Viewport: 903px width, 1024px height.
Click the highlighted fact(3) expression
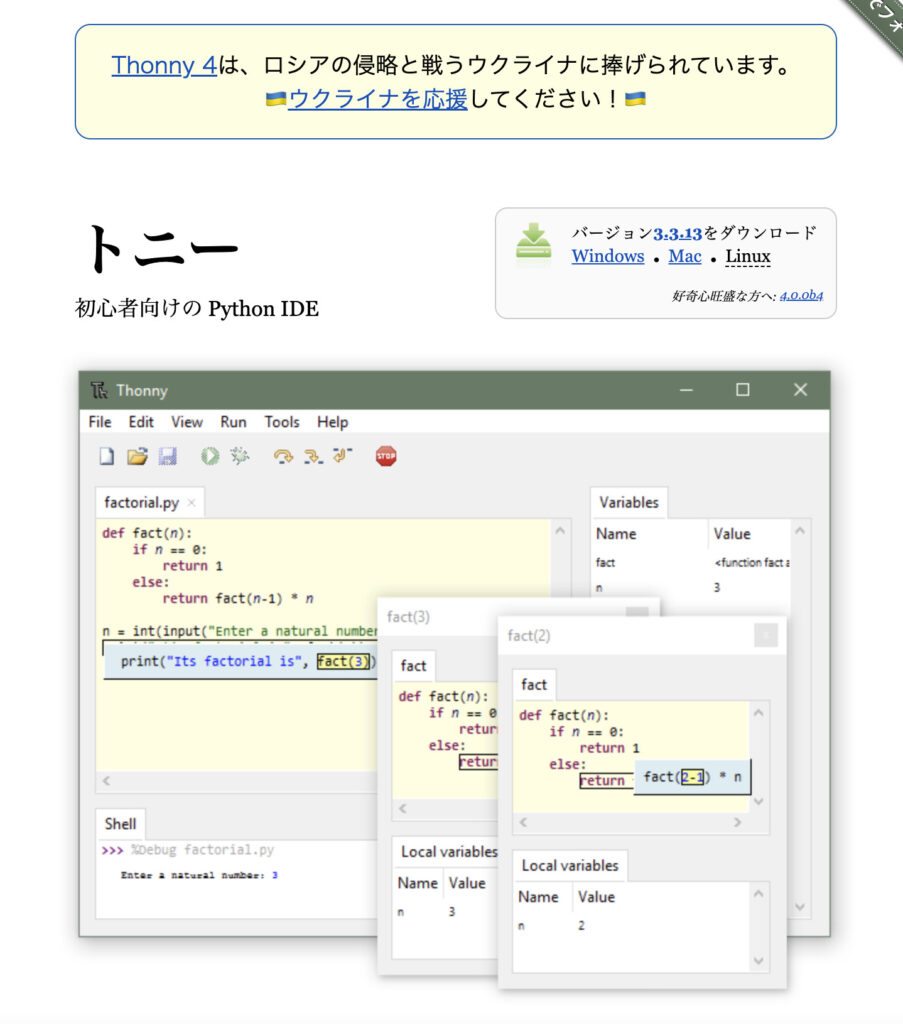[343, 661]
